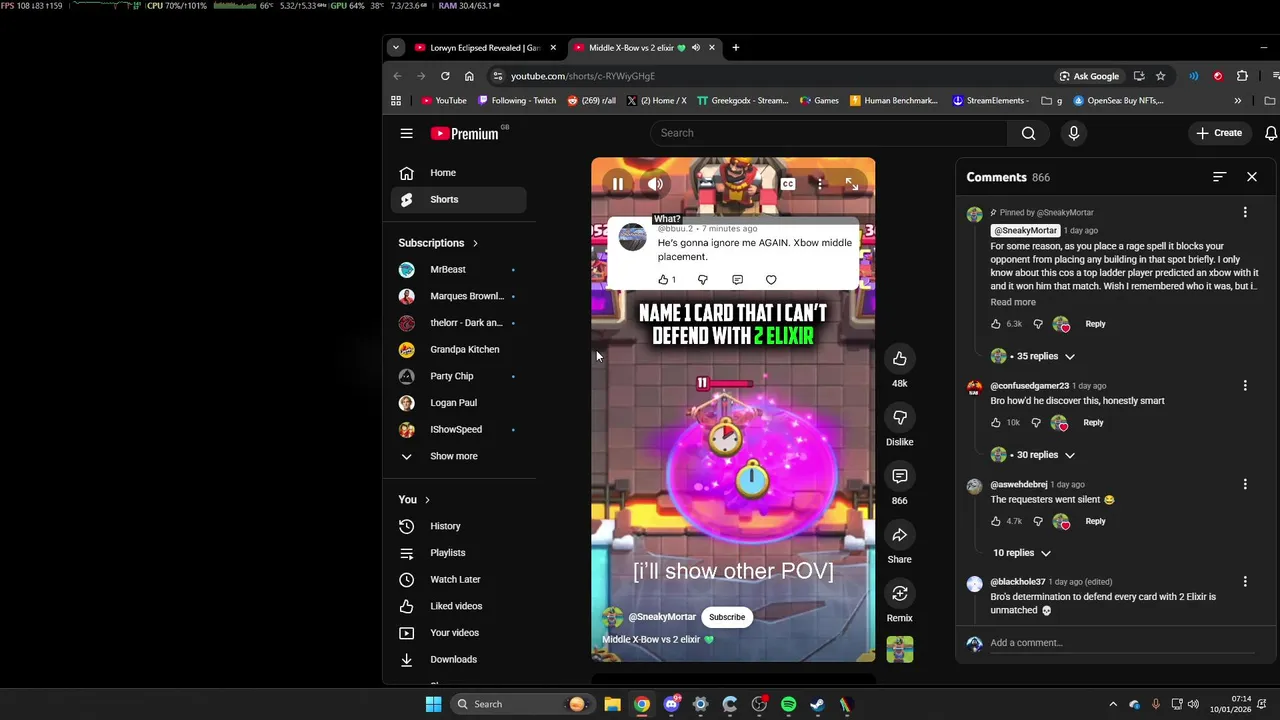Toggle closed captions on the Short
Viewport: 1280px width, 720px height.
788,184
